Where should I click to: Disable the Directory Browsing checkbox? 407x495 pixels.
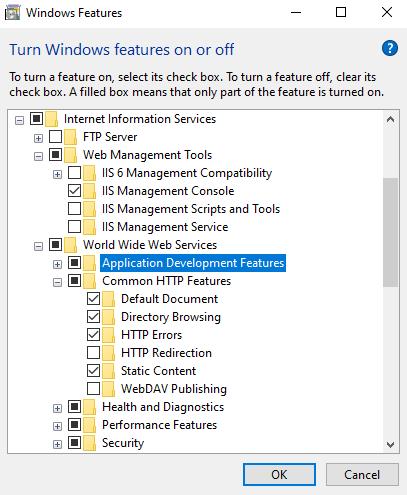[93, 316]
